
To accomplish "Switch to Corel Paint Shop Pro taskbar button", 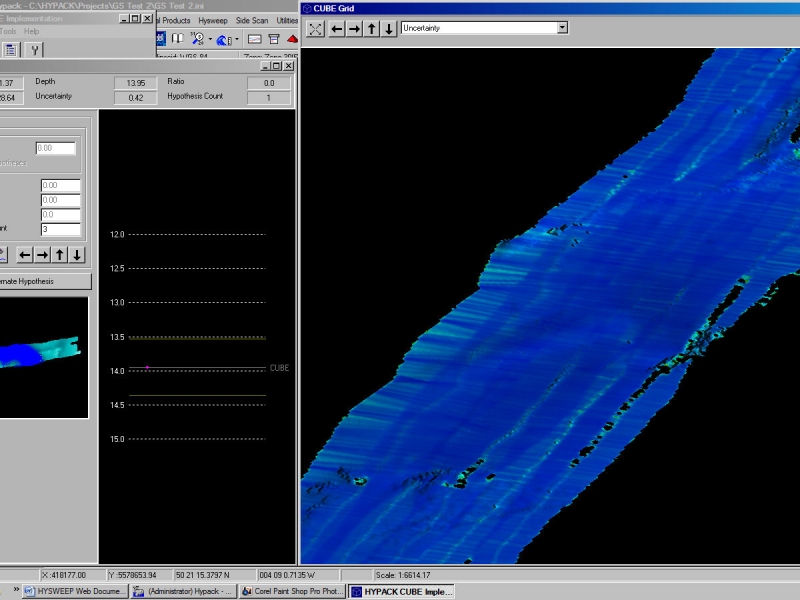I will click(x=292, y=592).
